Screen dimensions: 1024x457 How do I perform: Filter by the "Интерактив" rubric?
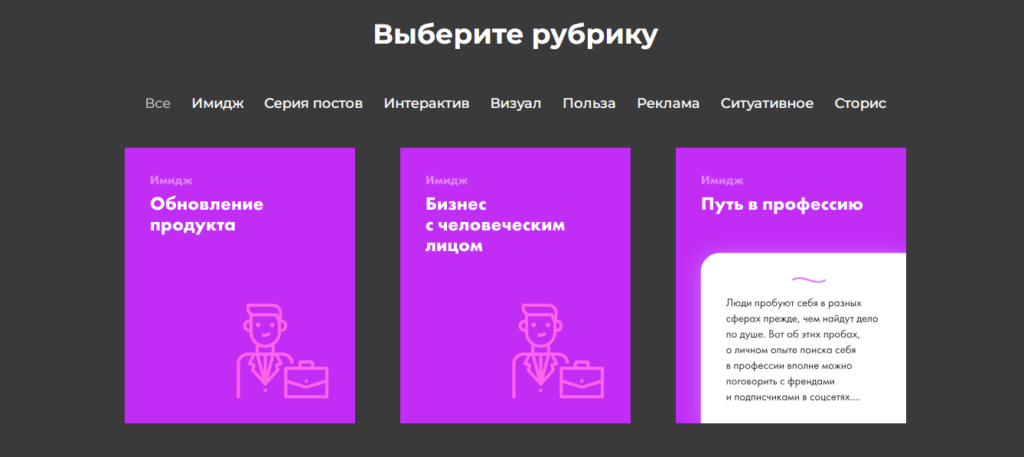[426, 103]
